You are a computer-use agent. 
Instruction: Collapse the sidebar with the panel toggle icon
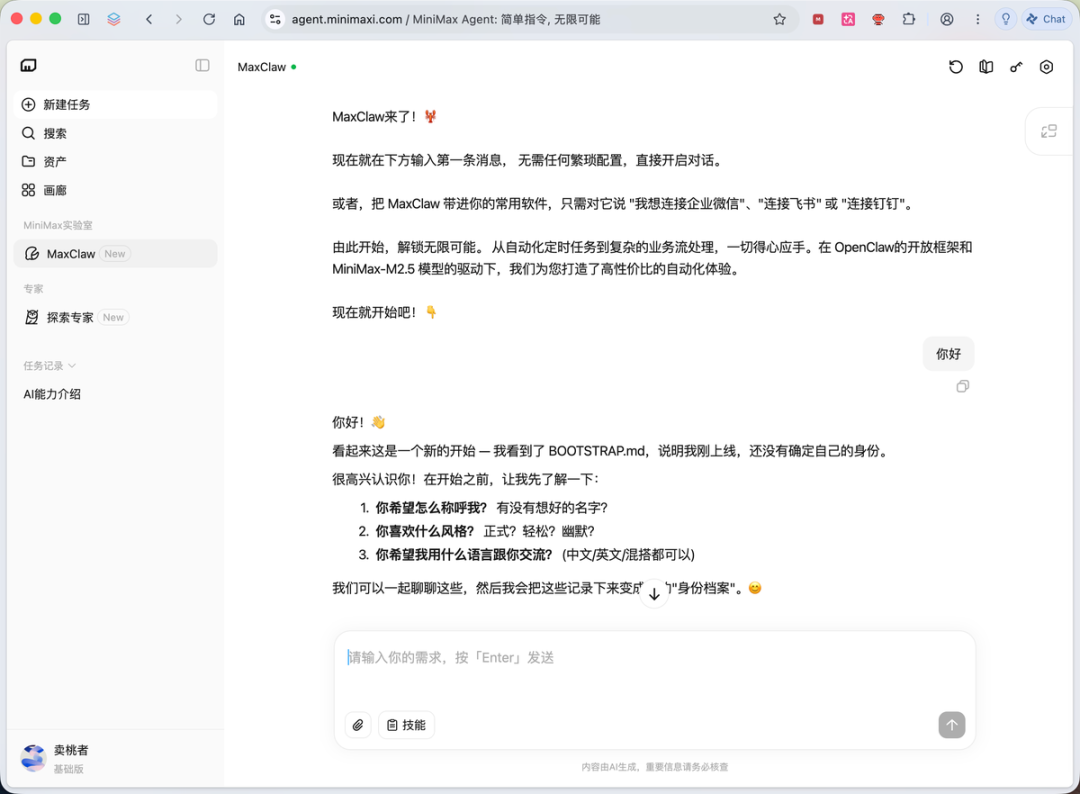[x=202, y=65]
